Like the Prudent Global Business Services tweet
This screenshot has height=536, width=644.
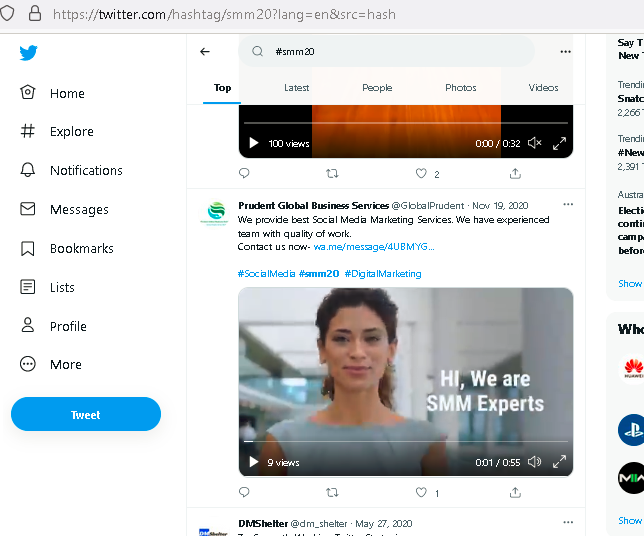click(422, 492)
